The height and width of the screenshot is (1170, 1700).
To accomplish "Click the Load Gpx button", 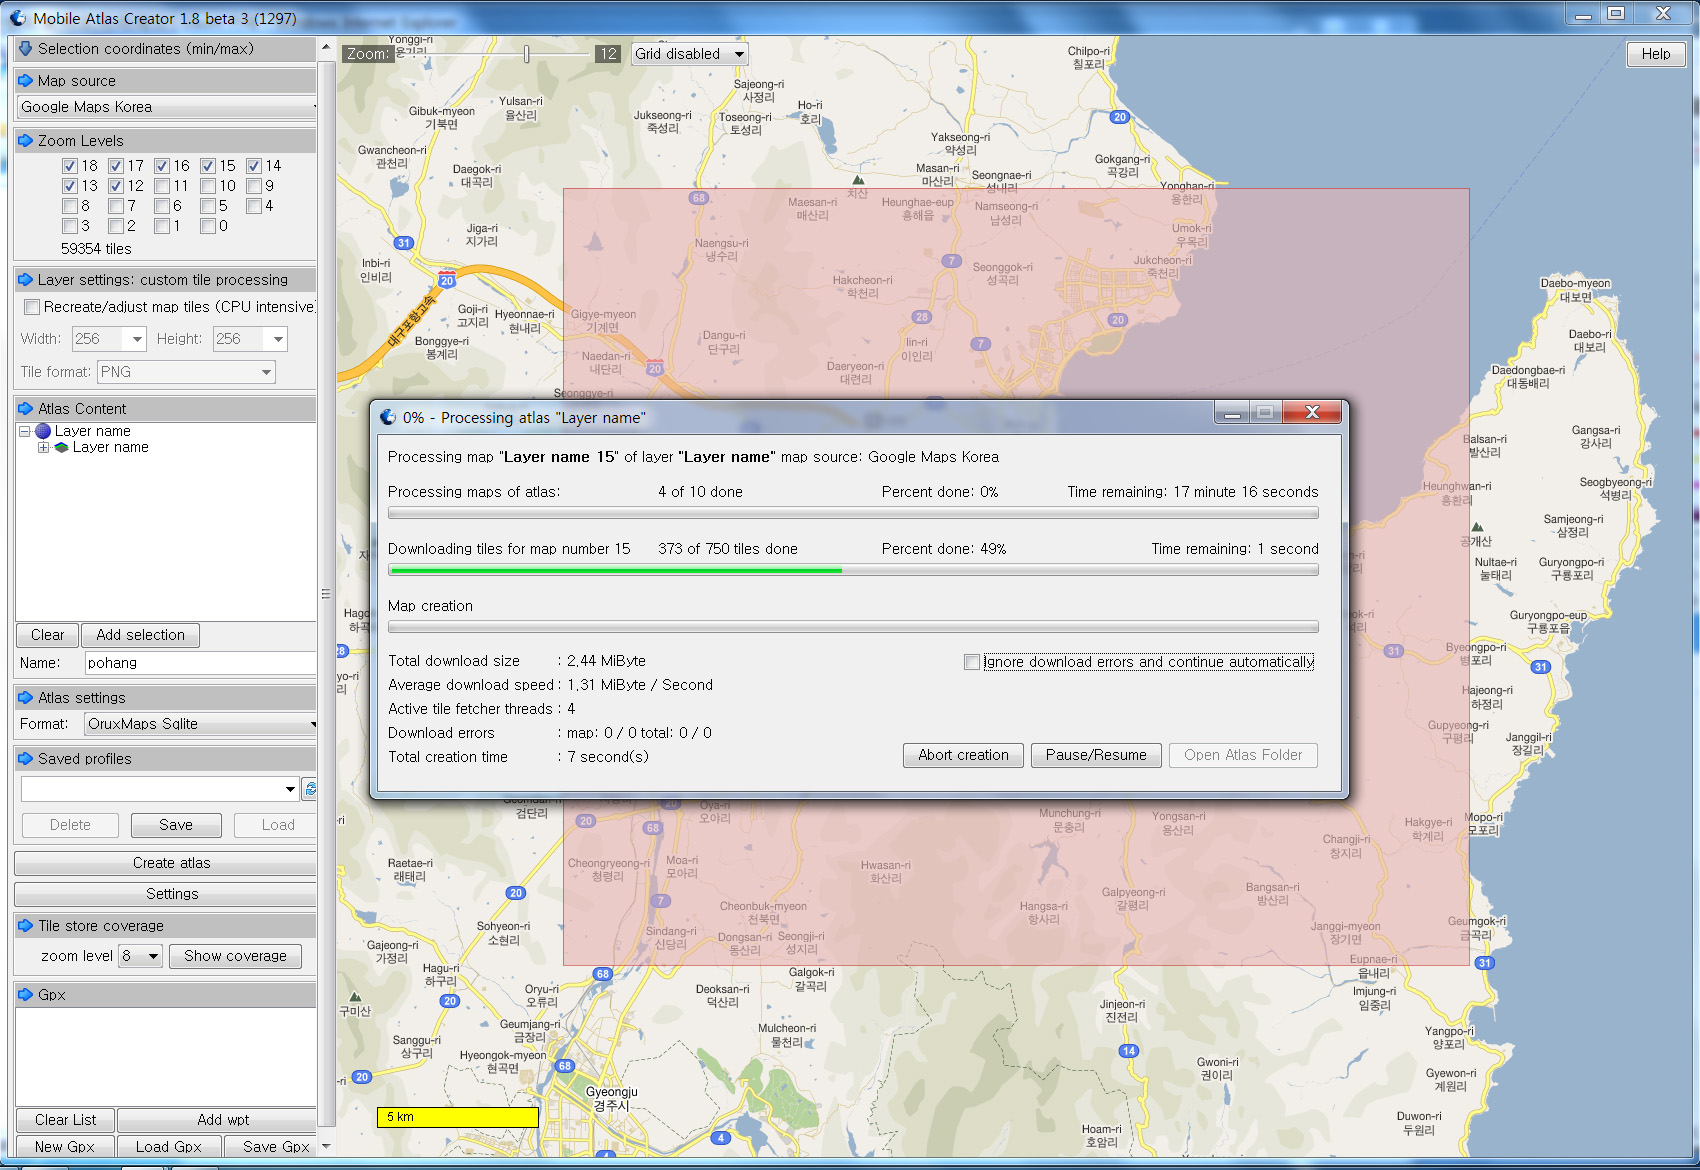I will [169, 1147].
